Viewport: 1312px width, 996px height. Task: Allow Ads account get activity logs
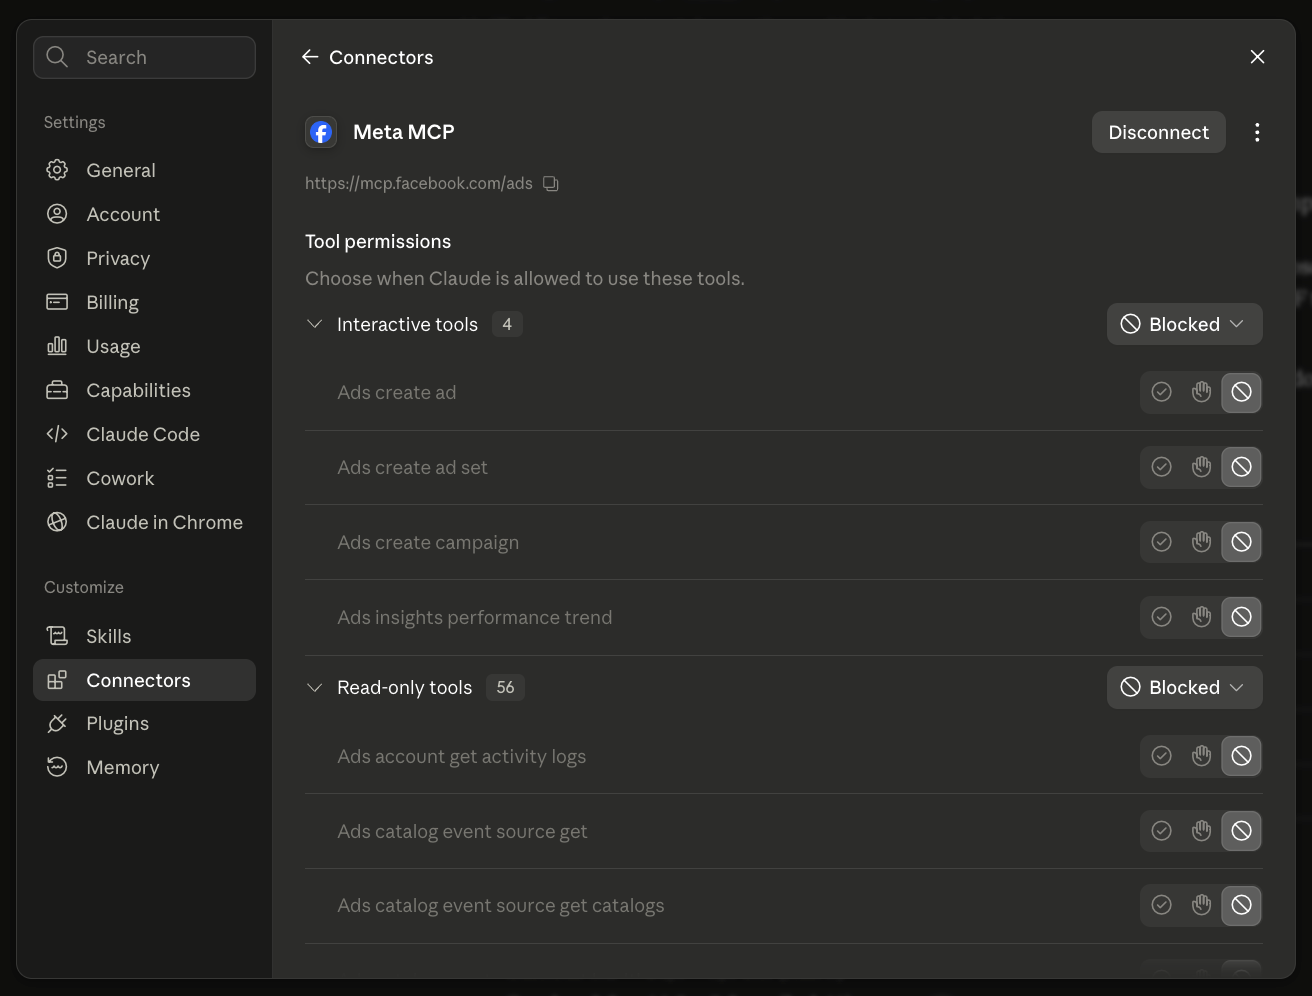click(1161, 756)
